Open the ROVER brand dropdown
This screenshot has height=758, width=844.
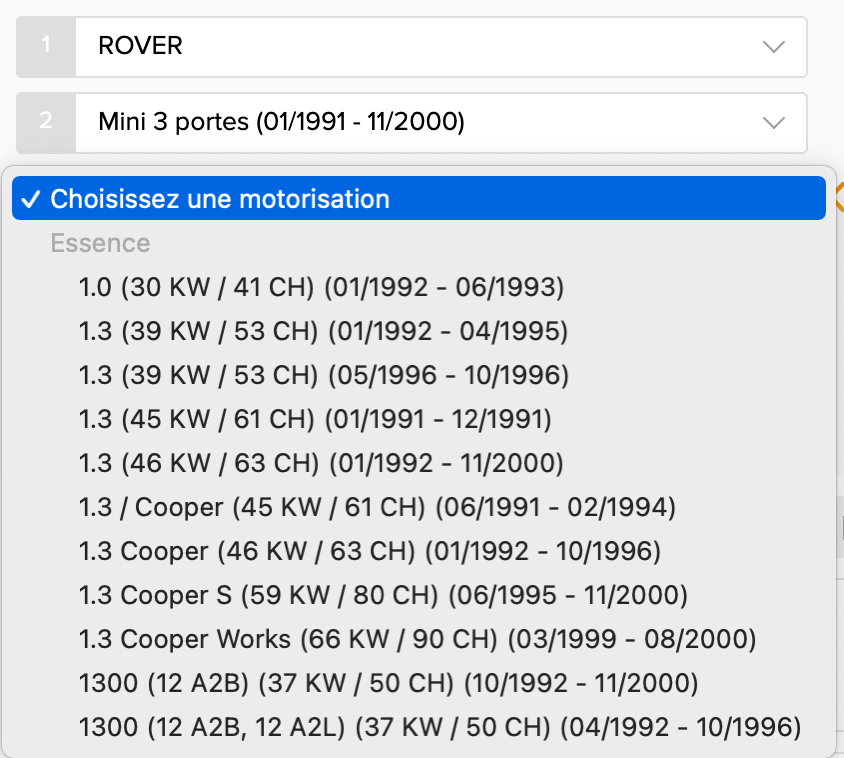[412, 47]
